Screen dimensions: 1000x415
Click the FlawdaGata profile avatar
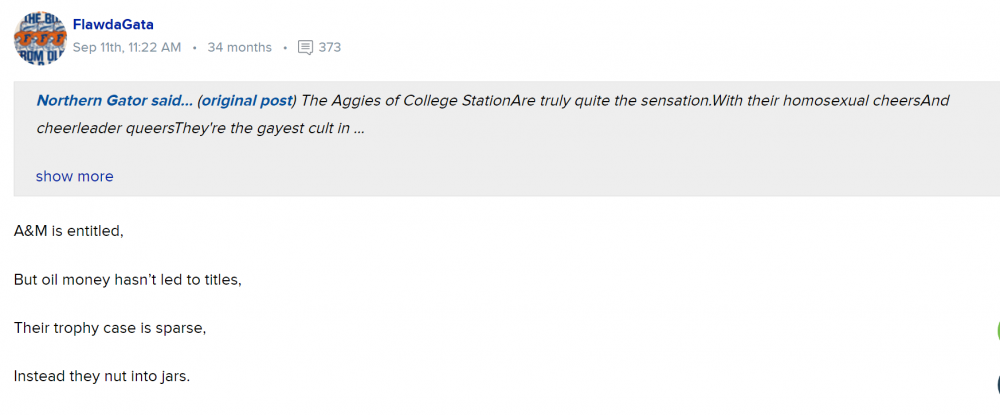click(x=39, y=38)
